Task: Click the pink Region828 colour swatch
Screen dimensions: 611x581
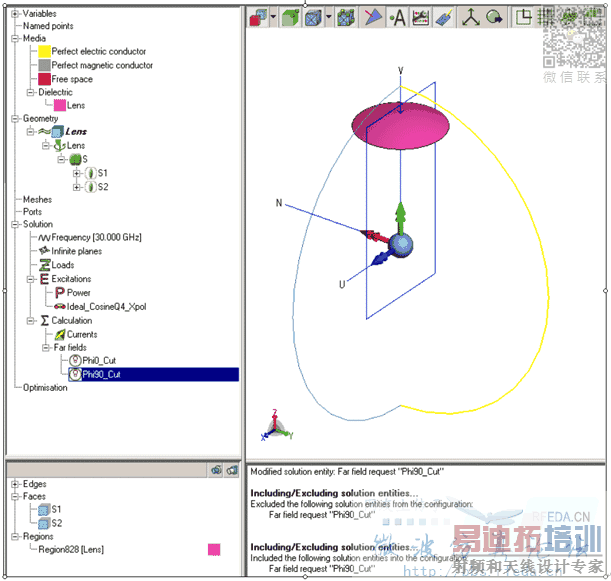Action: [x=214, y=550]
